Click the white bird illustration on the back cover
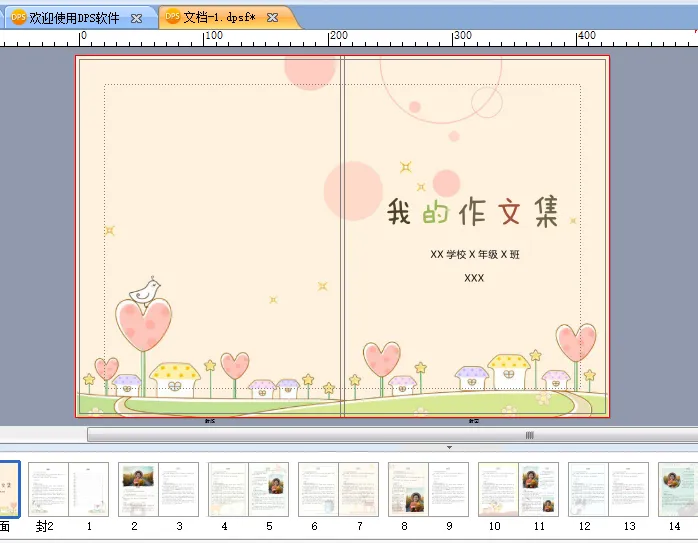Image resolution: width=698 pixels, height=543 pixels. (x=145, y=291)
